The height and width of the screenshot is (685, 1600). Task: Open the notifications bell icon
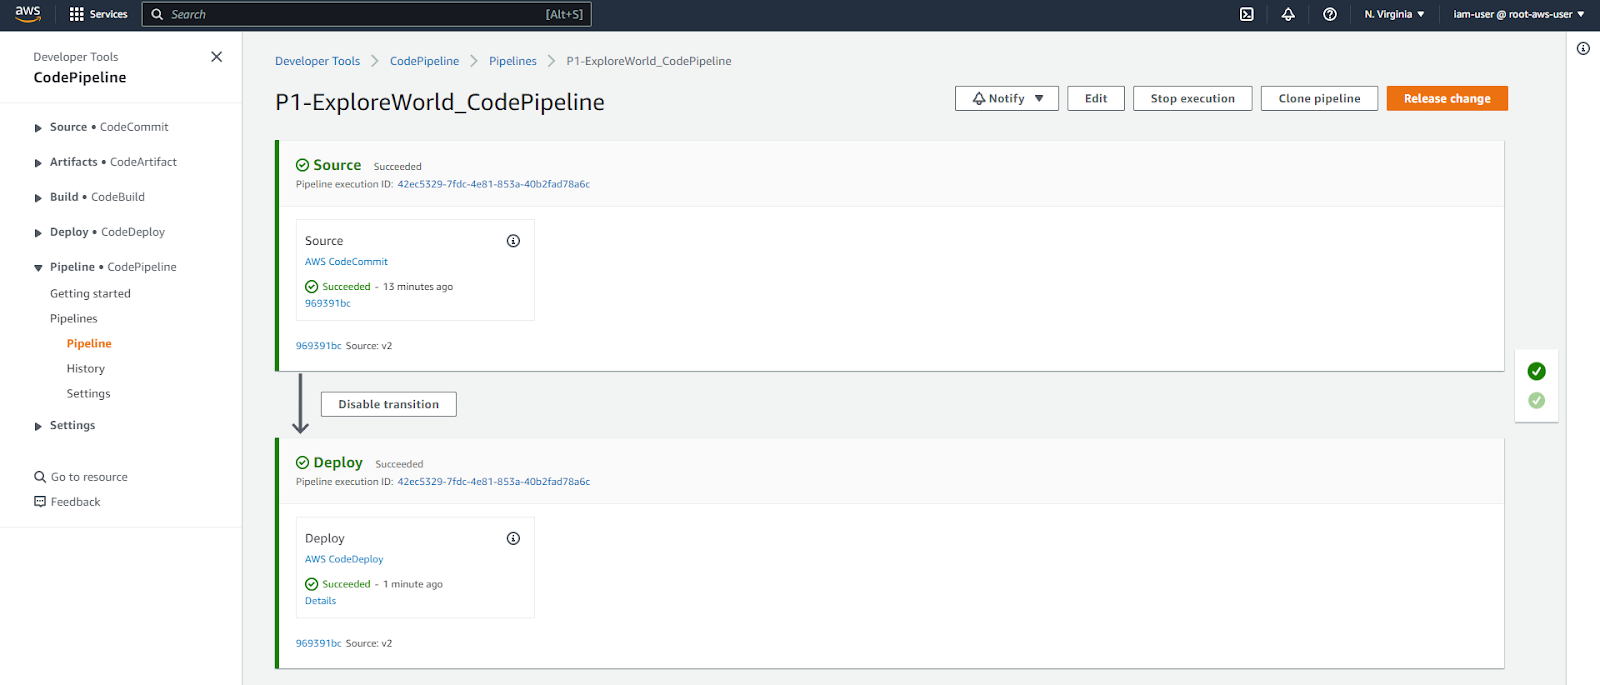[1288, 14]
